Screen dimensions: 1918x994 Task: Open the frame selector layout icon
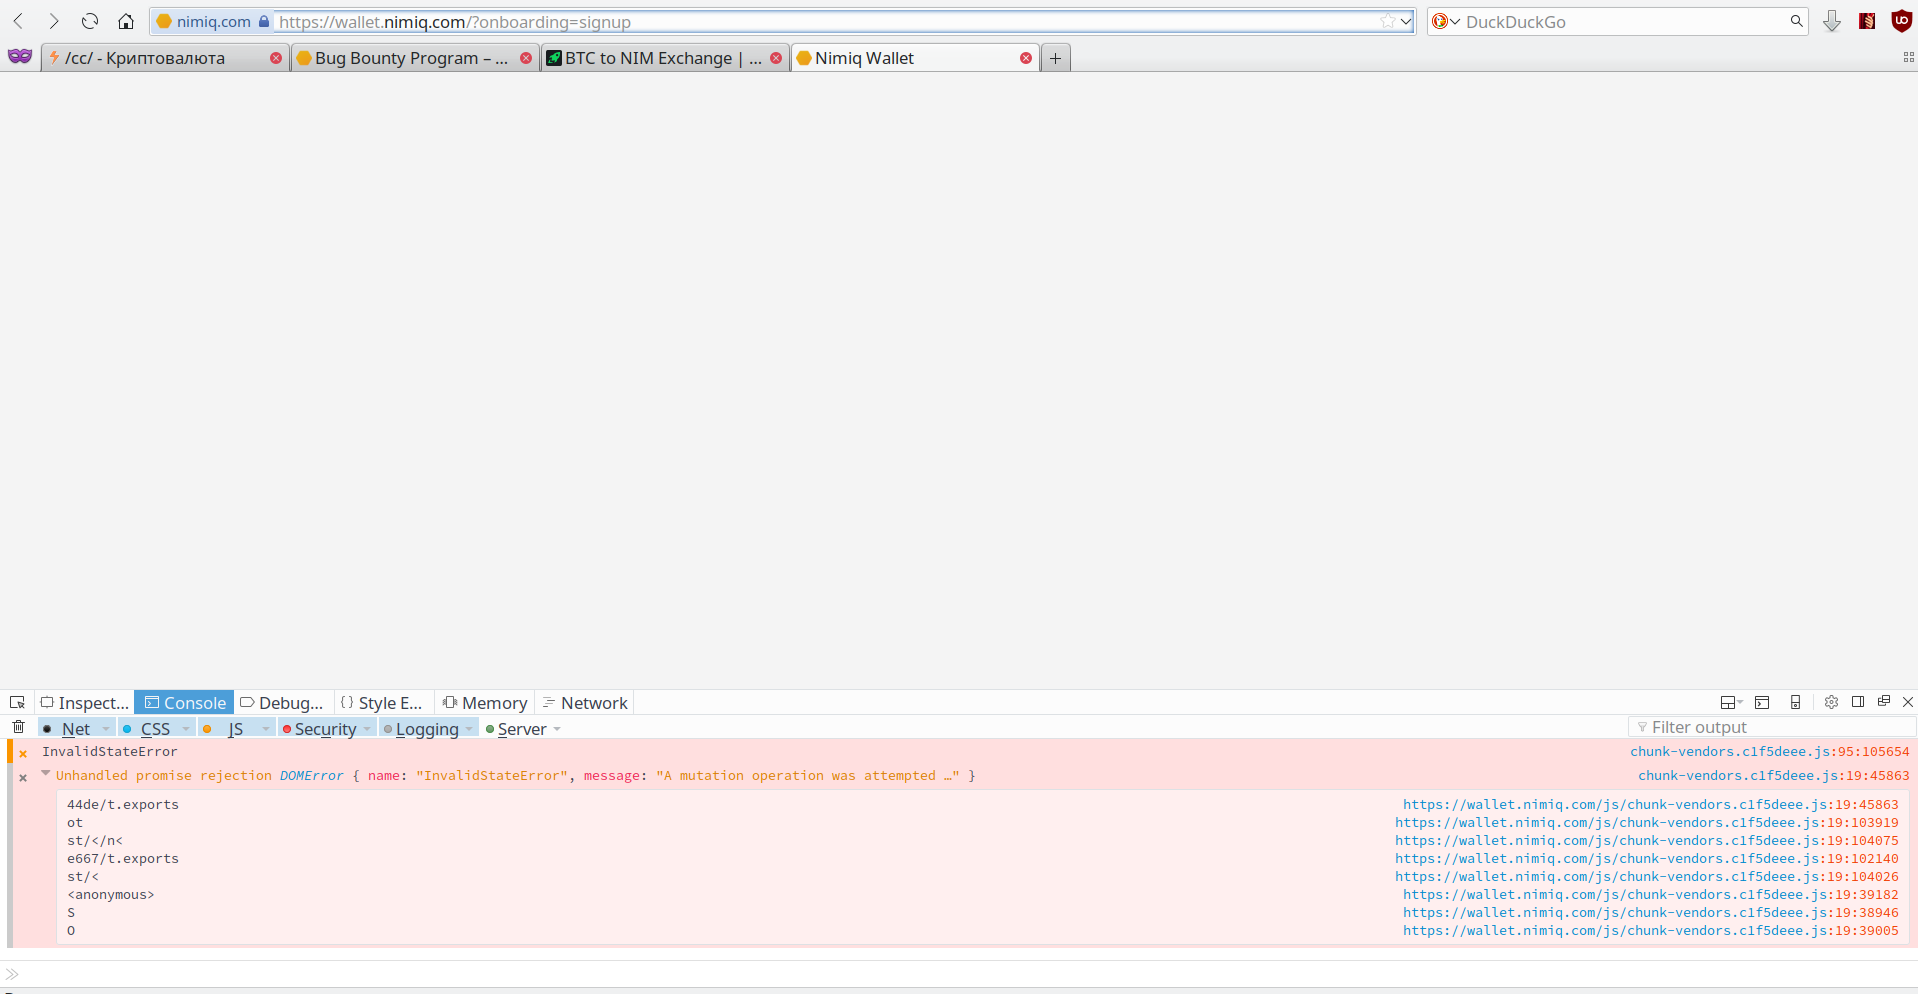coord(1731,703)
